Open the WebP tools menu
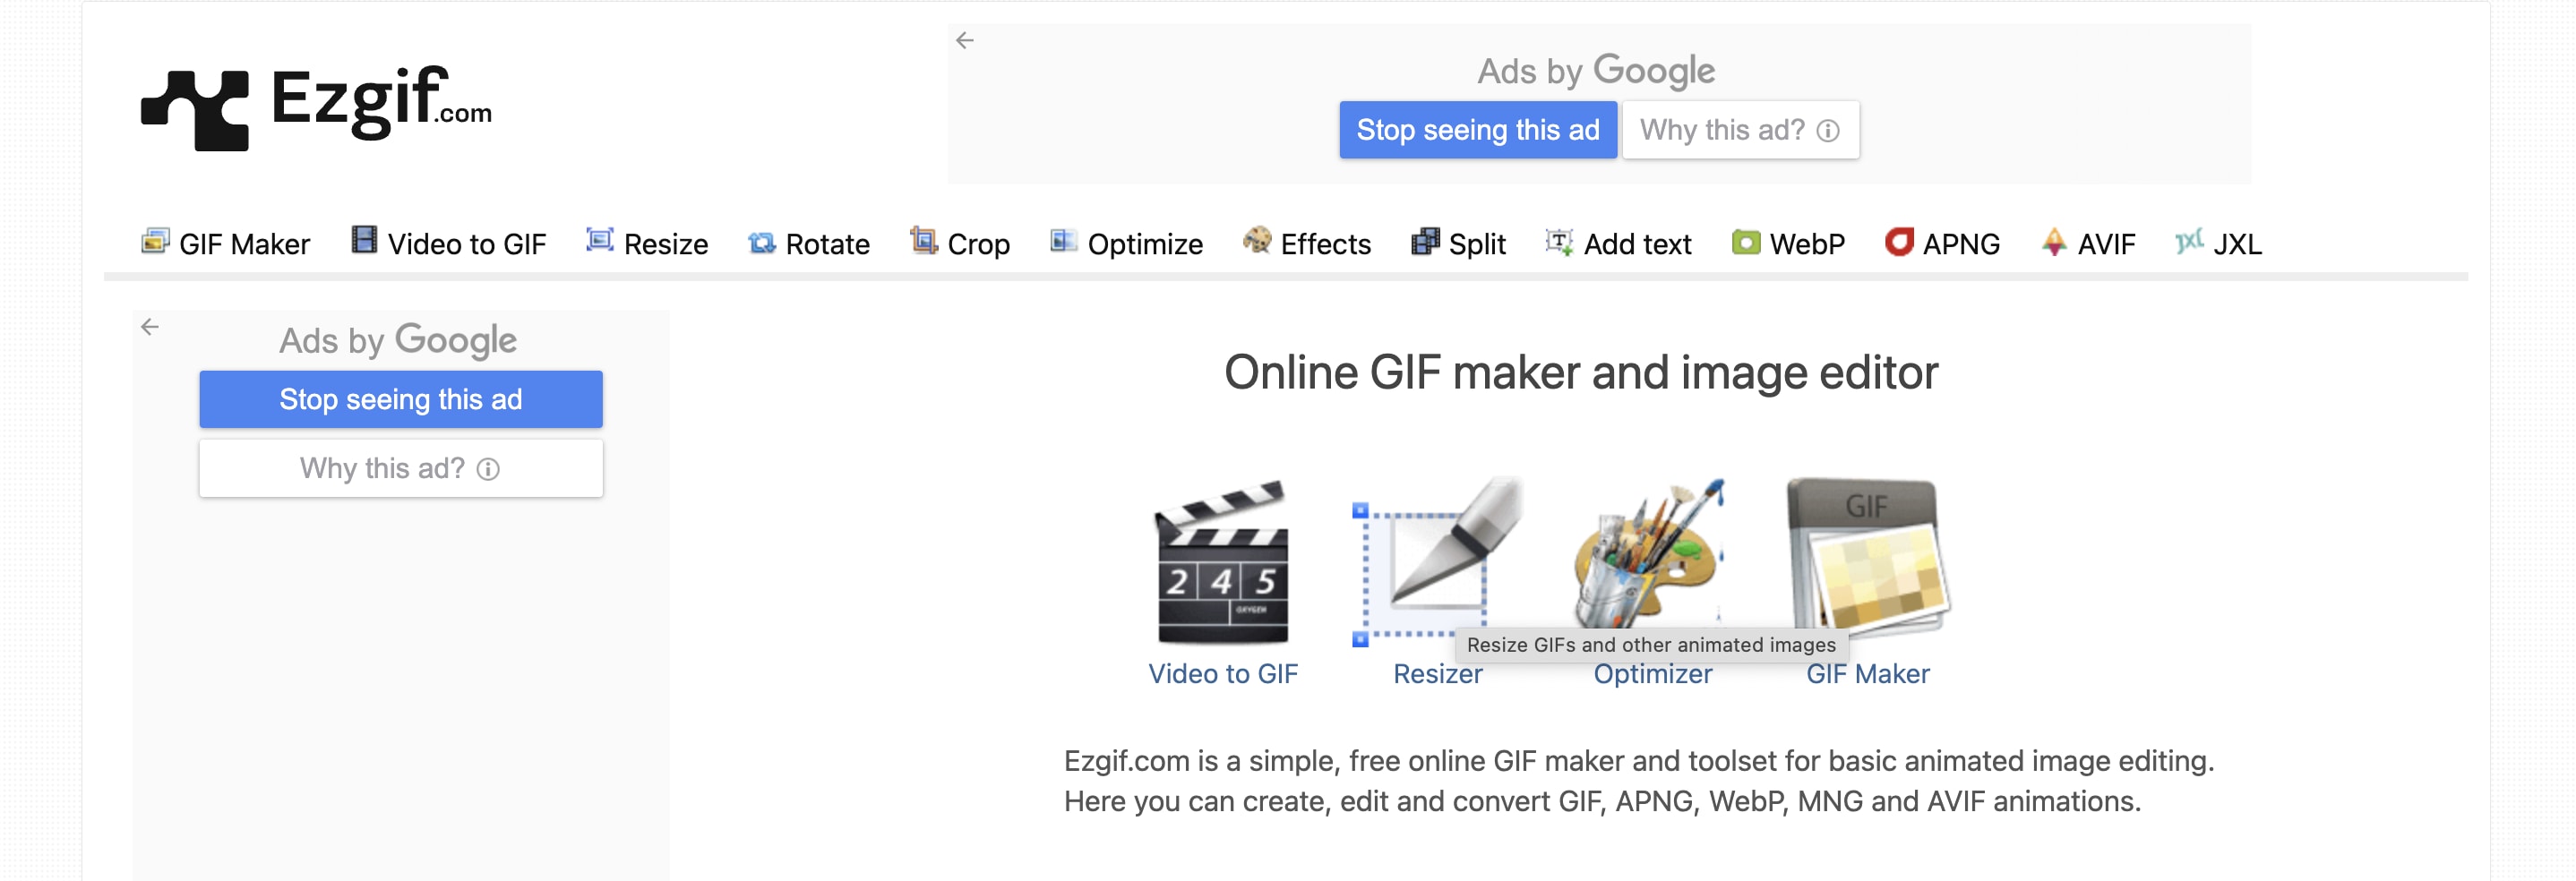This screenshot has width=2576, height=881. 1788,244
